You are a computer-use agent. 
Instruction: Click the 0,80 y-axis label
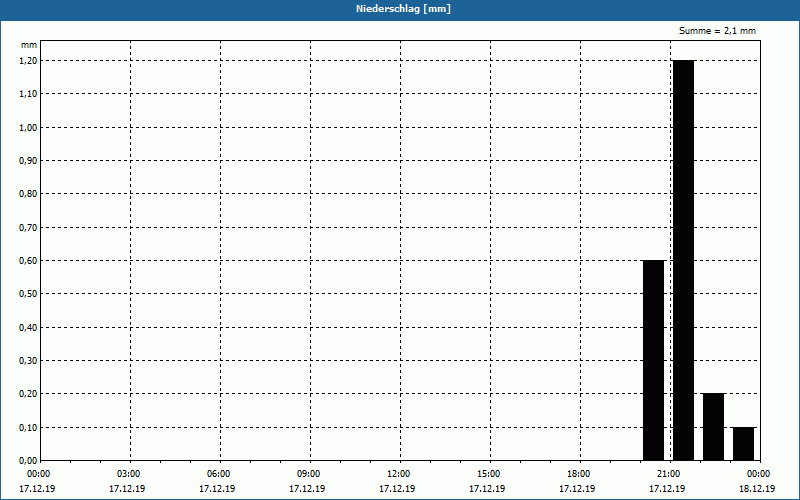point(28,194)
